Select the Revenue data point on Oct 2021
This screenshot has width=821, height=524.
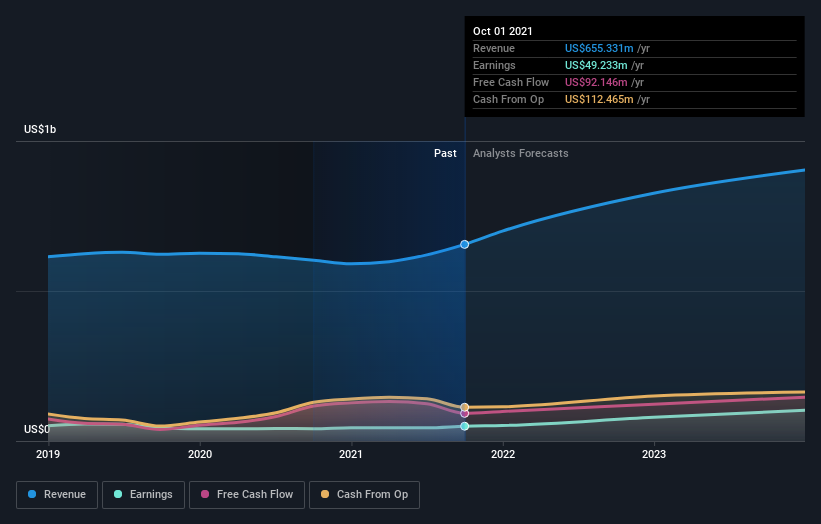pyautogui.click(x=464, y=244)
